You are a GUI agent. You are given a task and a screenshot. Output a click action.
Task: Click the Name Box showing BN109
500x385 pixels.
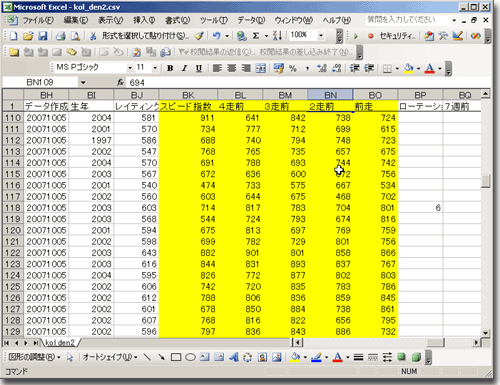(x=40, y=82)
